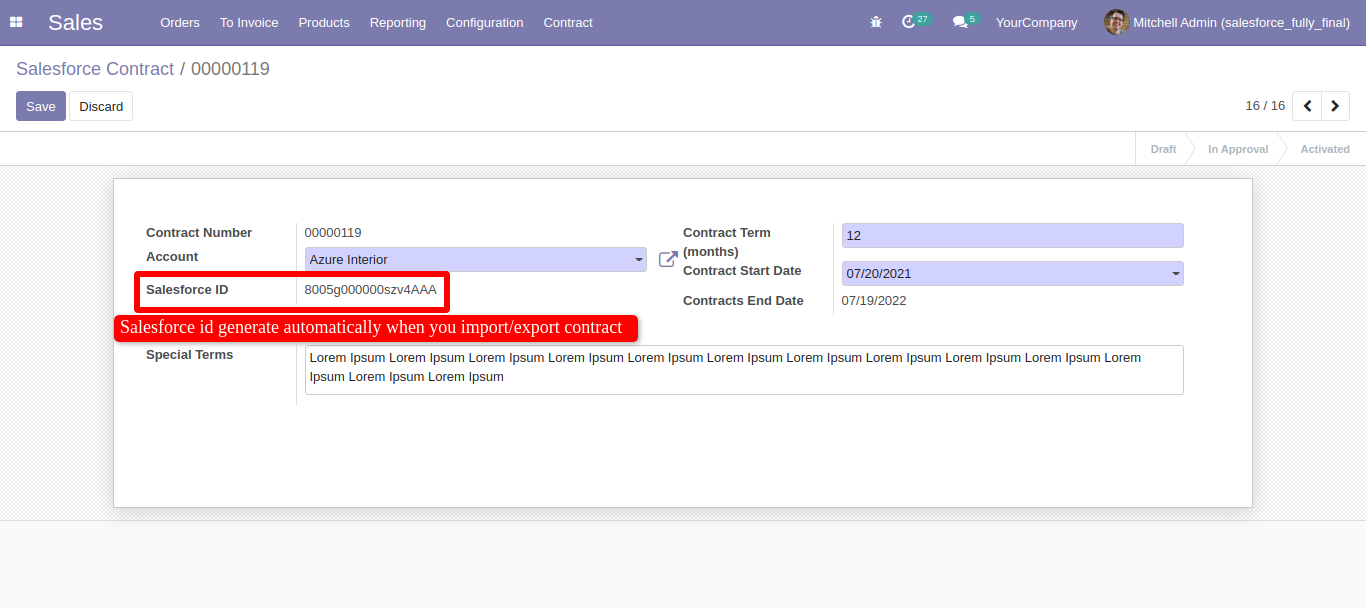The height and width of the screenshot is (608, 1366).
Task: Click the 16 / 16 pager counter
Action: pos(1265,106)
